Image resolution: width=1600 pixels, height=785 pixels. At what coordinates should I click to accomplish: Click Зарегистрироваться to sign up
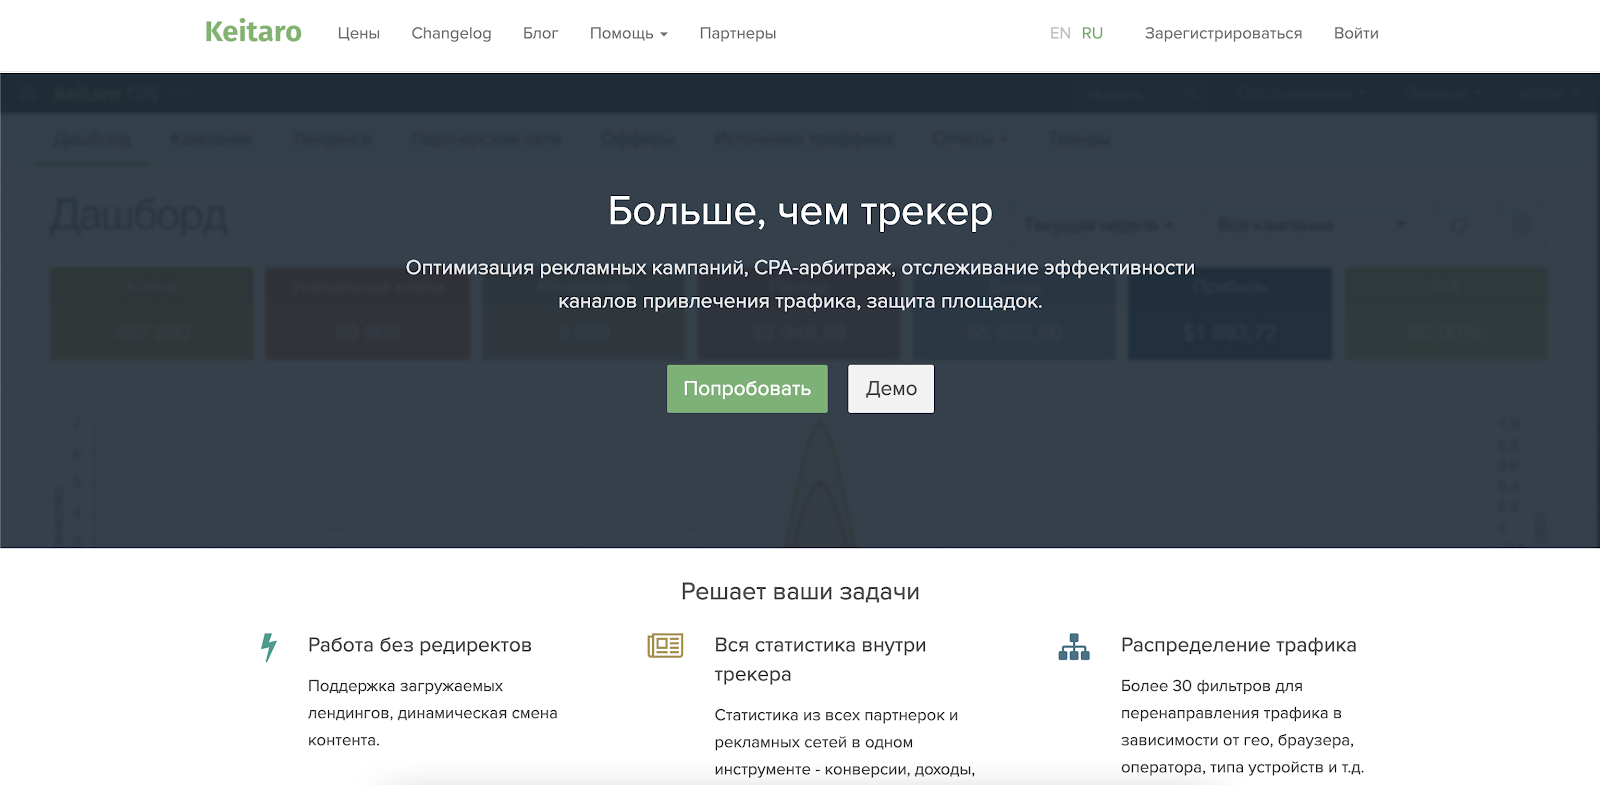(x=1223, y=33)
